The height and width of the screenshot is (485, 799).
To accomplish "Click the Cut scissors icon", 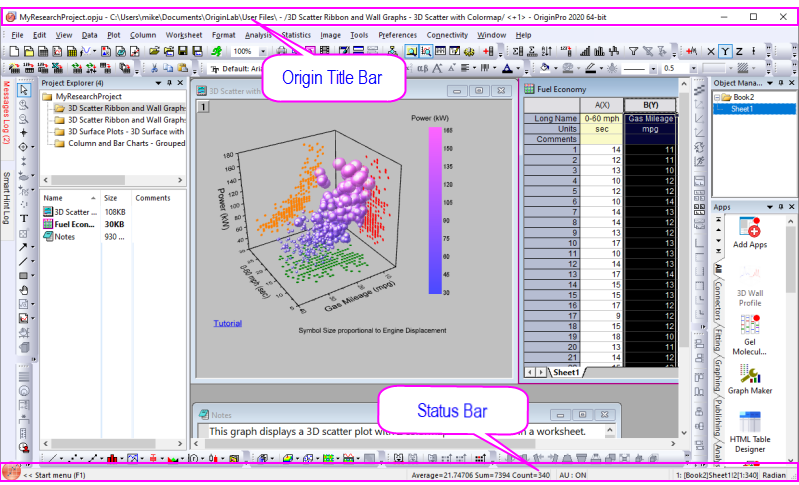I will pos(154,68).
